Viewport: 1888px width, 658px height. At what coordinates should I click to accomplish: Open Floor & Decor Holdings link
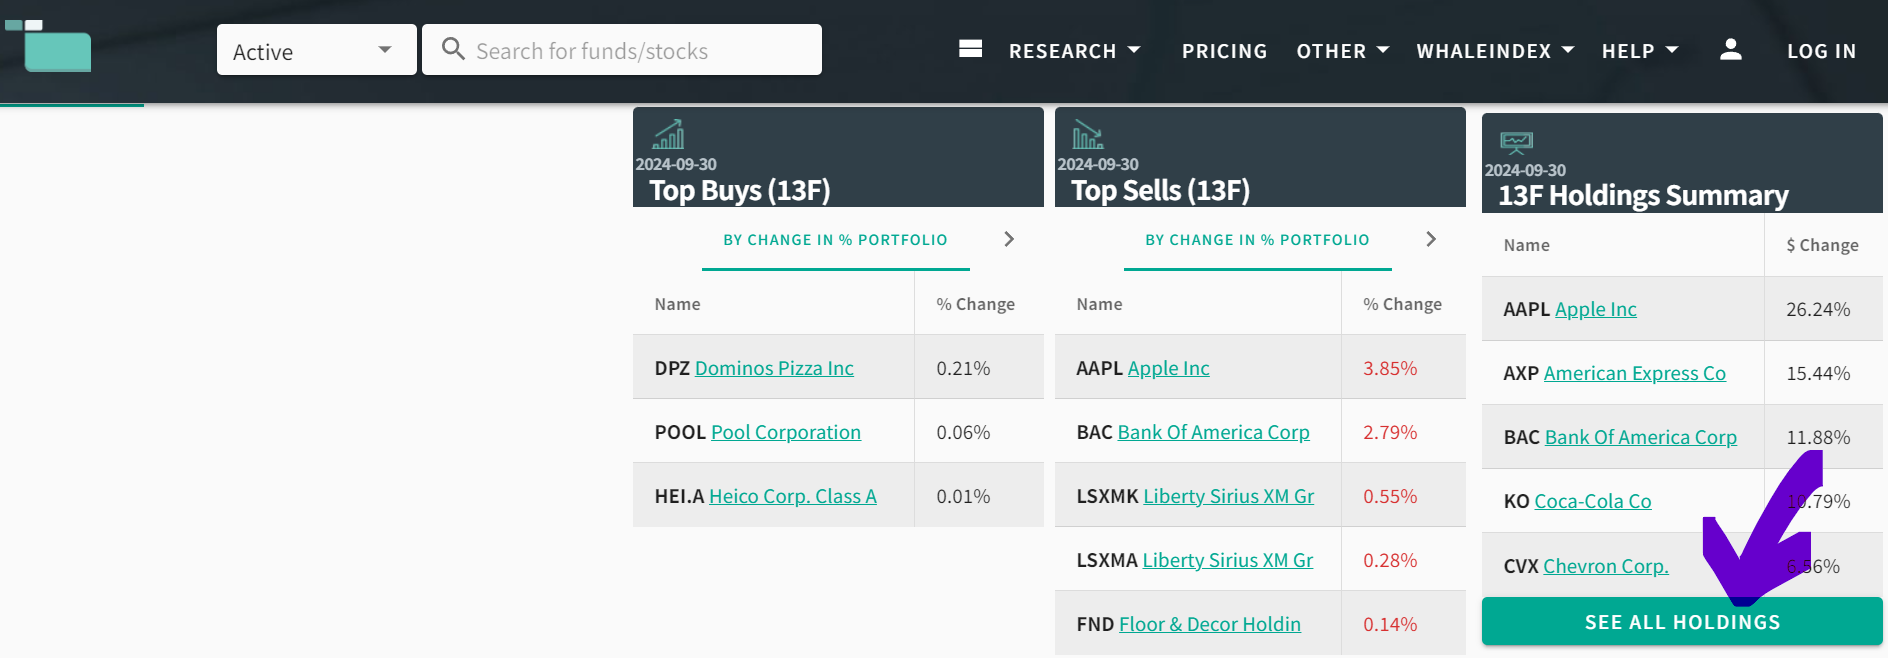coord(1210,624)
